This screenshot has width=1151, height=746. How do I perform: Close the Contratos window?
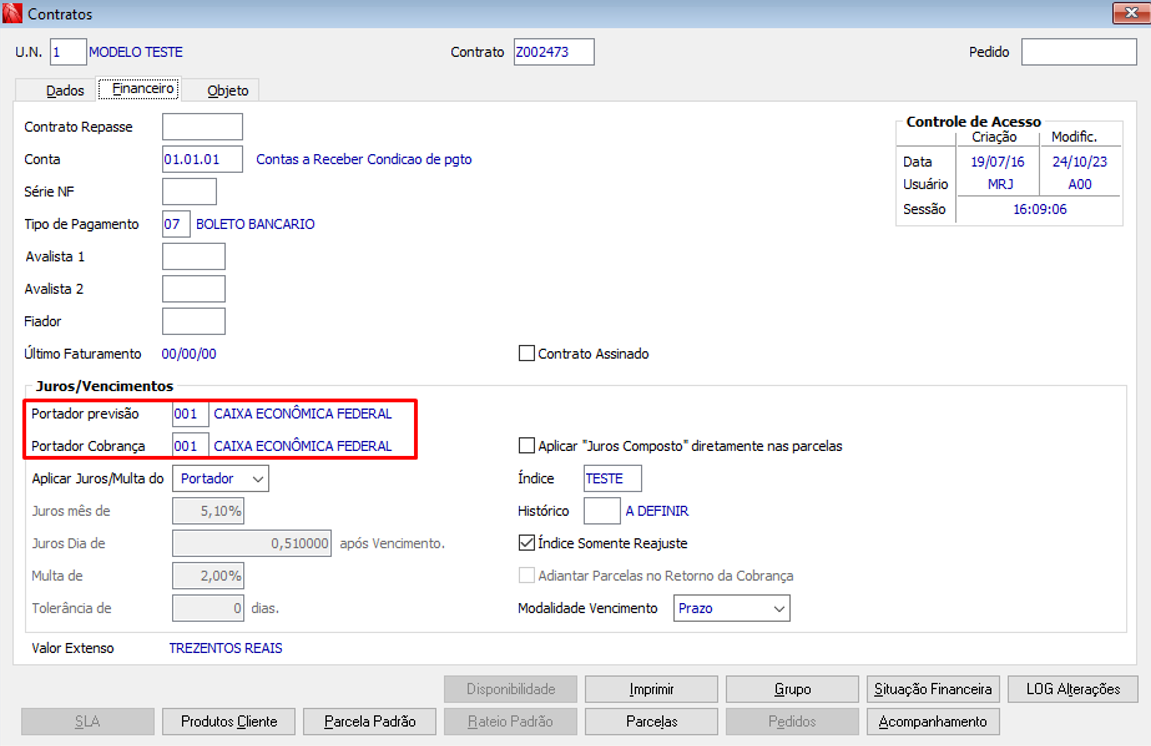1131,12
